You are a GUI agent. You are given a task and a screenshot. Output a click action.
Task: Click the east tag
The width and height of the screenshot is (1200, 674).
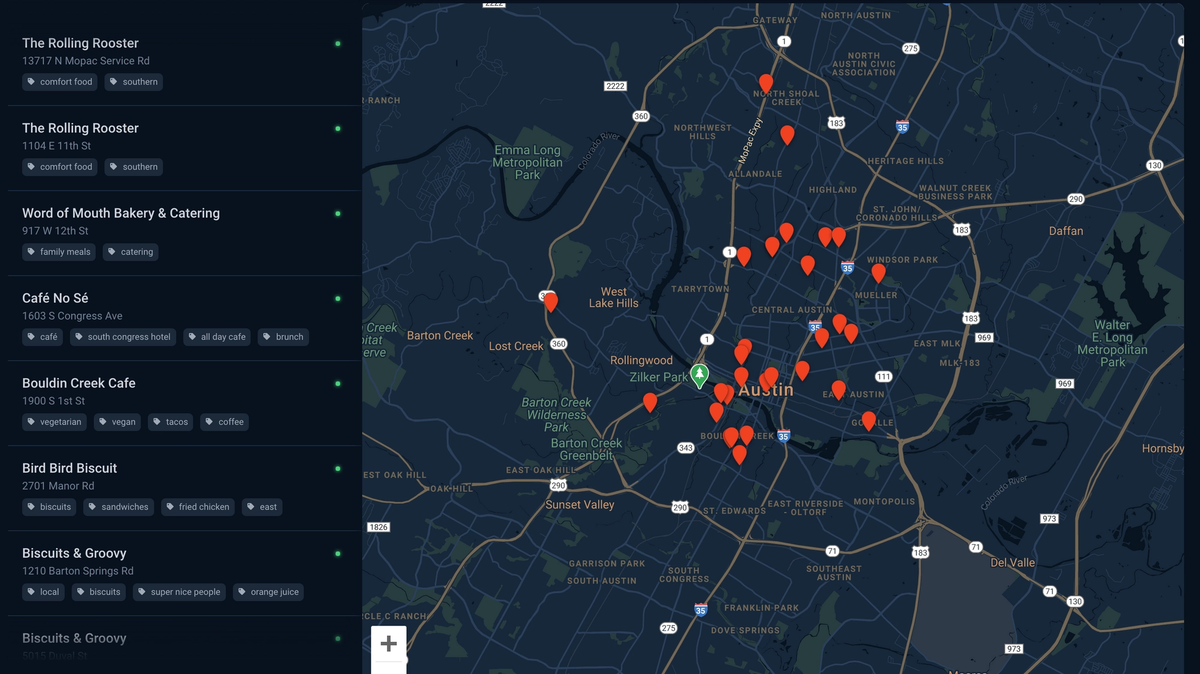coord(262,507)
